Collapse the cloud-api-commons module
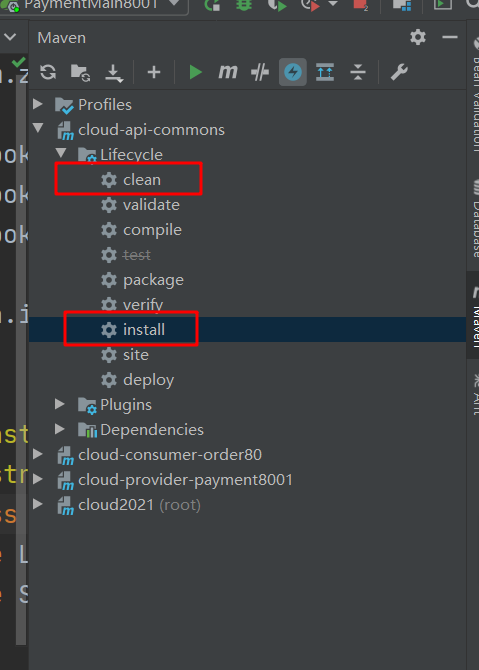Viewport: 479px width, 670px height. point(38,128)
